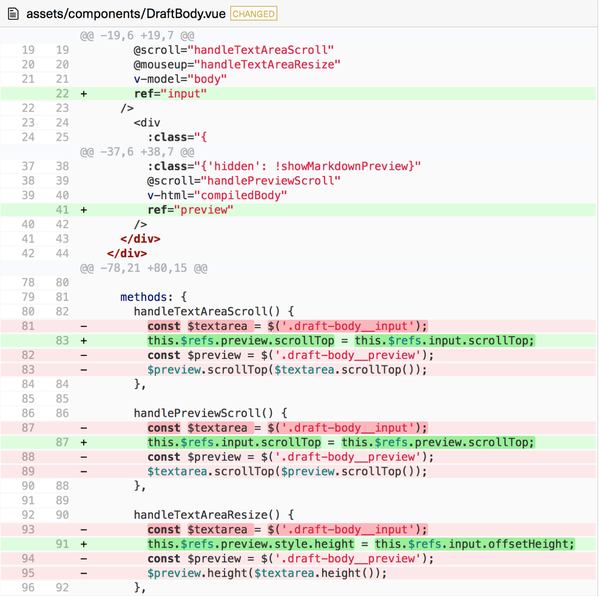Select the added line ref="preview"
Viewport: 600px width, 596px height.
[x=298, y=210]
